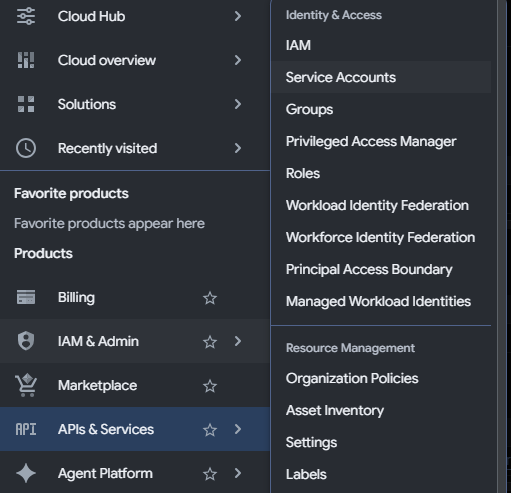Click the Favorite products heading
The width and height of the screenshot is (511, 493).
pyautogui.click(x=71, y=193)
